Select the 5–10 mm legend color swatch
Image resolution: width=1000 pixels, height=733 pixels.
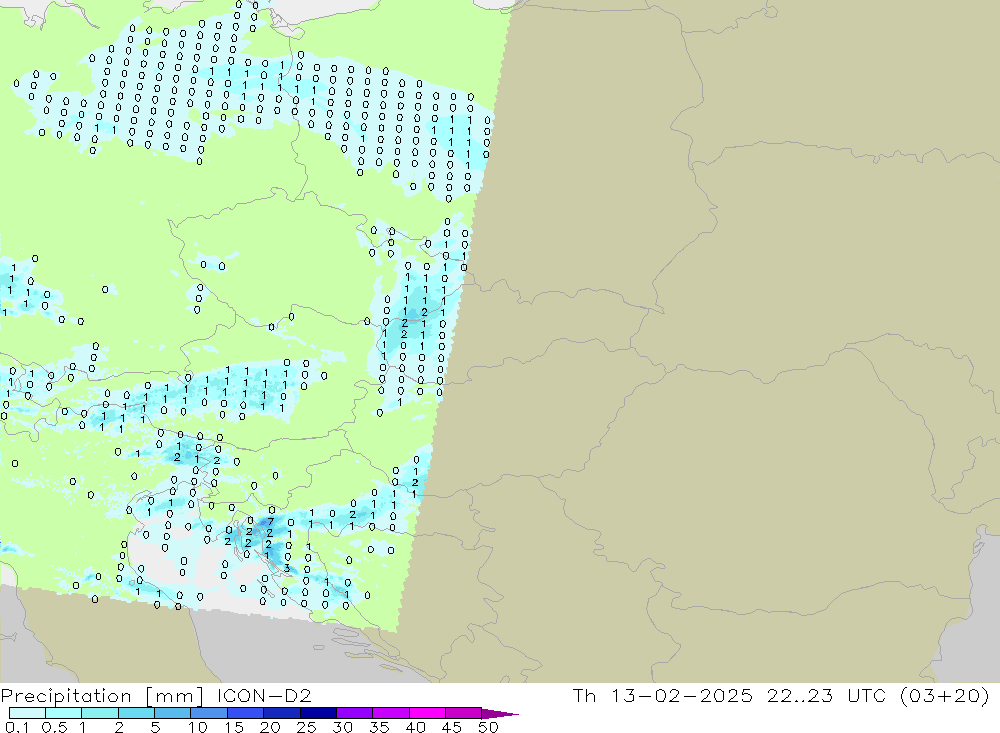tap(173, 713)
